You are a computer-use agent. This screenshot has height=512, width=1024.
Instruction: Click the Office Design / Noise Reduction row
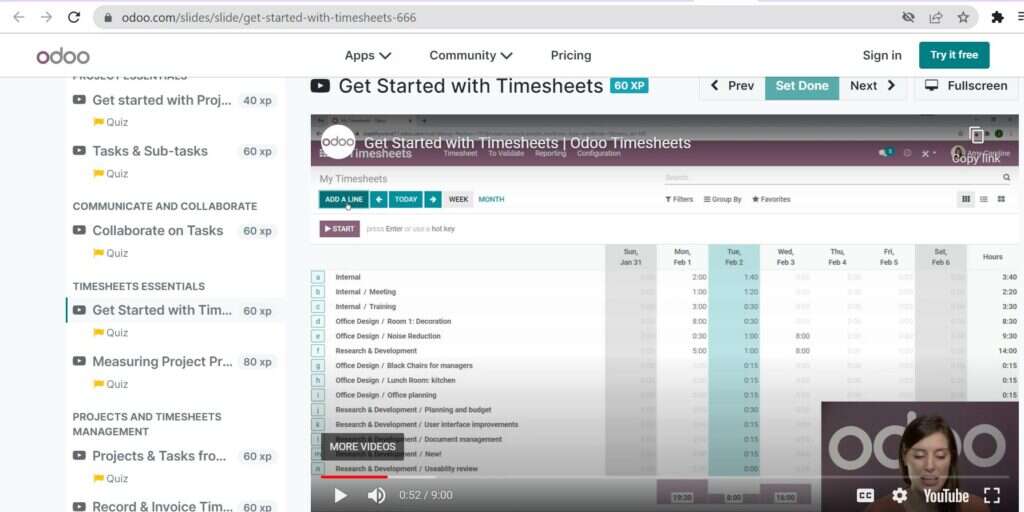[663, 336]
